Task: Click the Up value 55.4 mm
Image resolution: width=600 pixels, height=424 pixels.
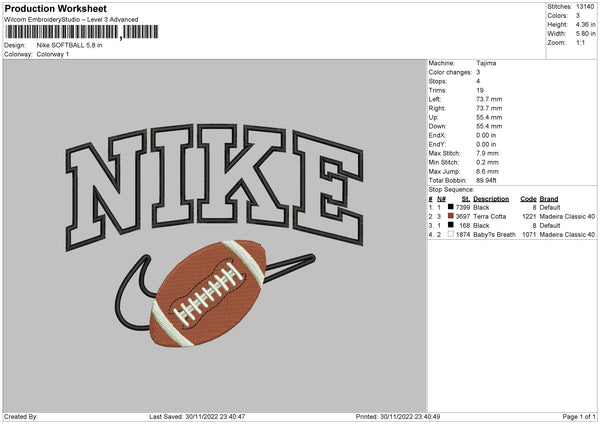Action: 489,117
